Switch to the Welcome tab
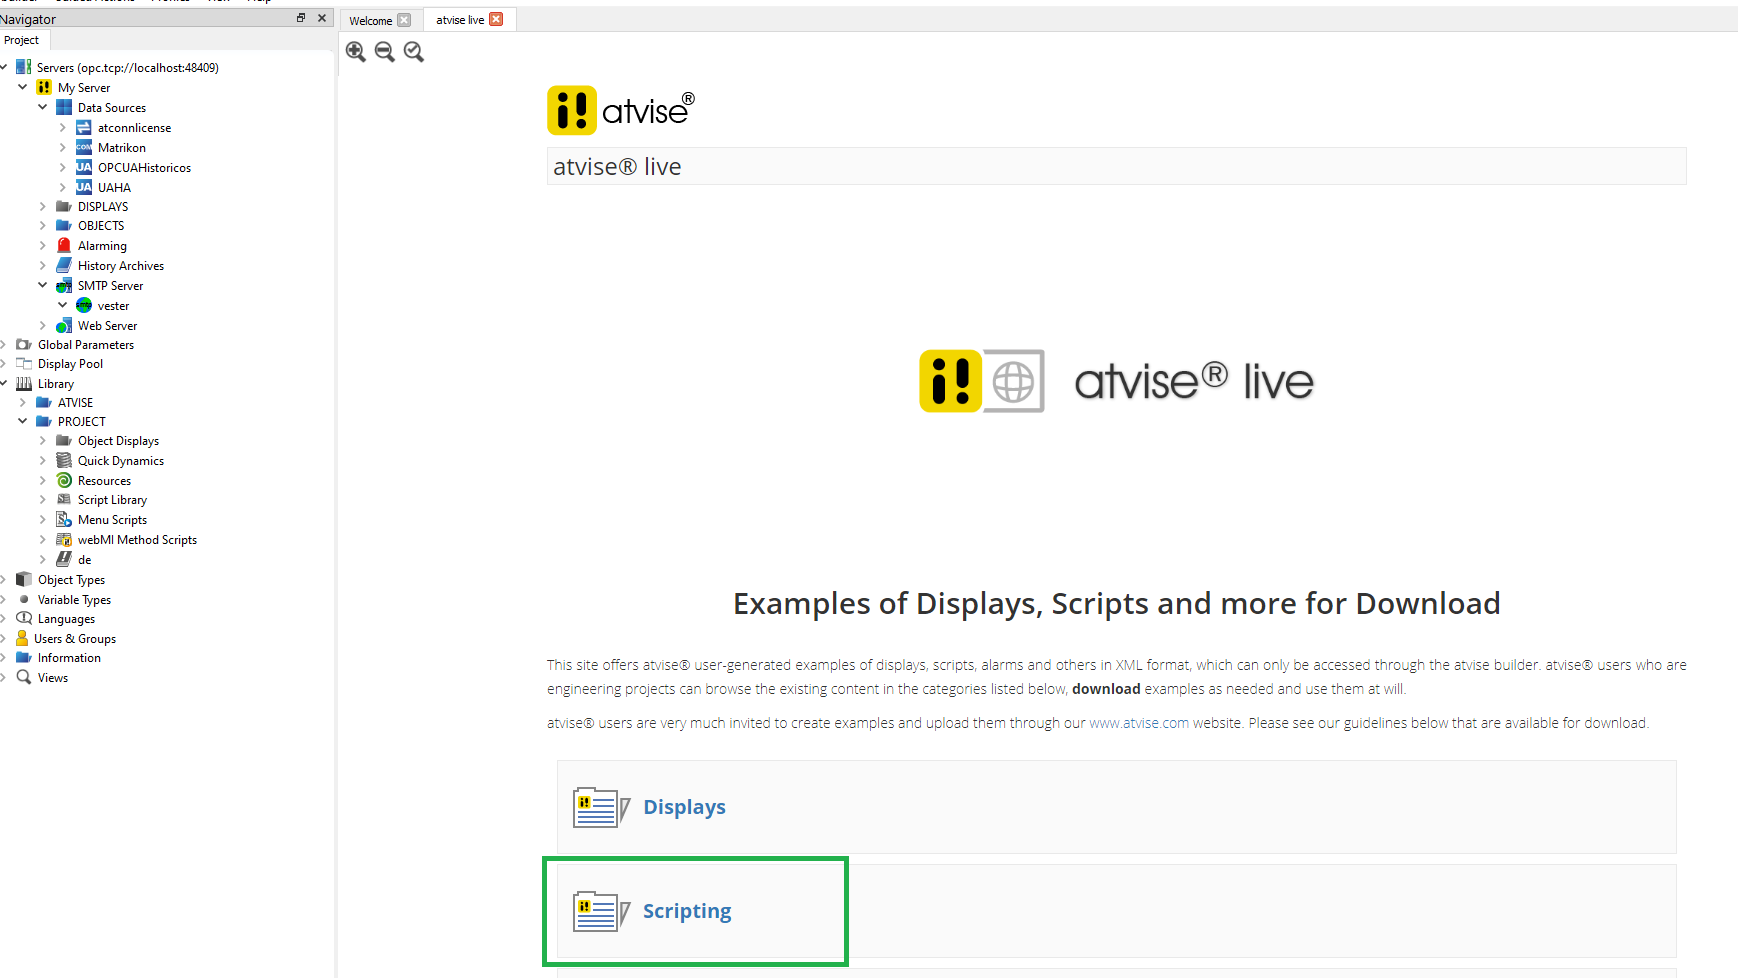This screenshot has height=978, width=1738. 371,20
